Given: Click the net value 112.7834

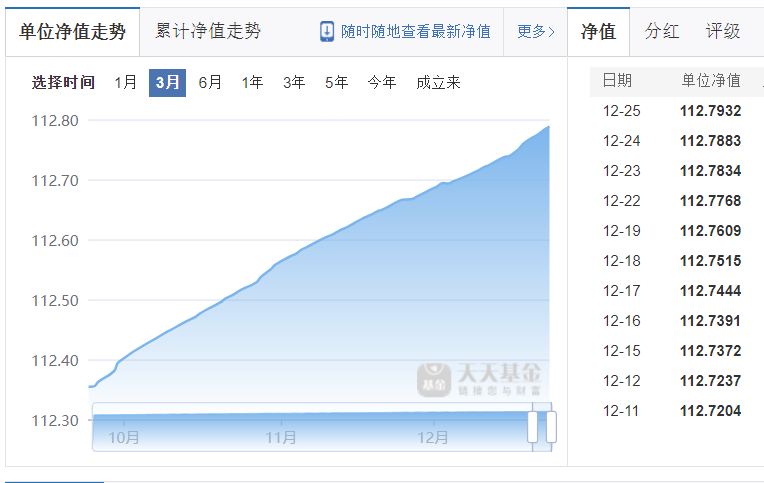Looking at the screenshot, I should tap(710, 171).
